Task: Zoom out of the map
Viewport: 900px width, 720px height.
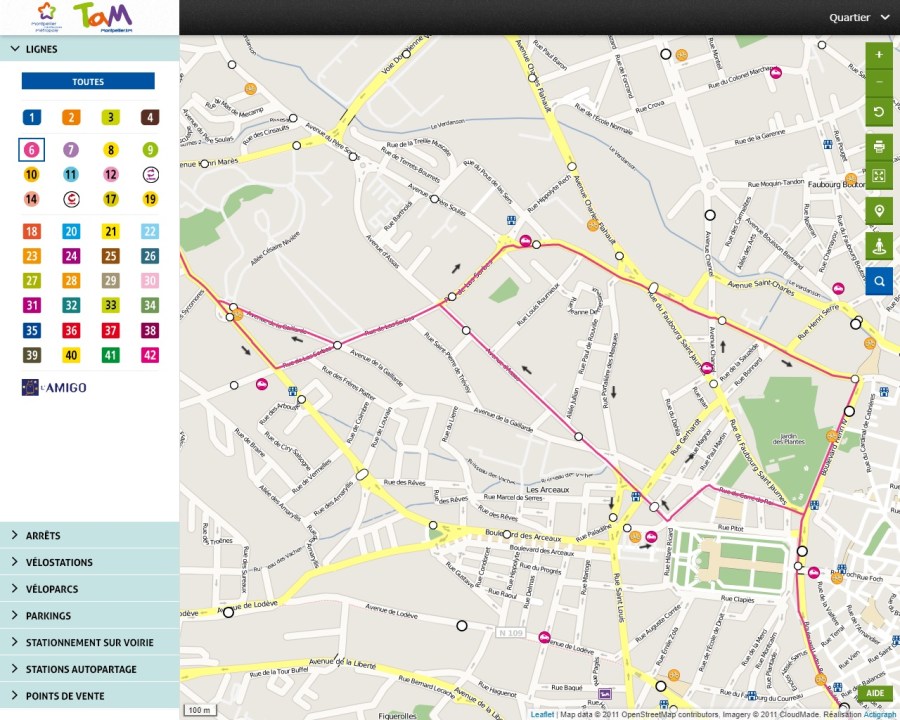Action: 879,82
